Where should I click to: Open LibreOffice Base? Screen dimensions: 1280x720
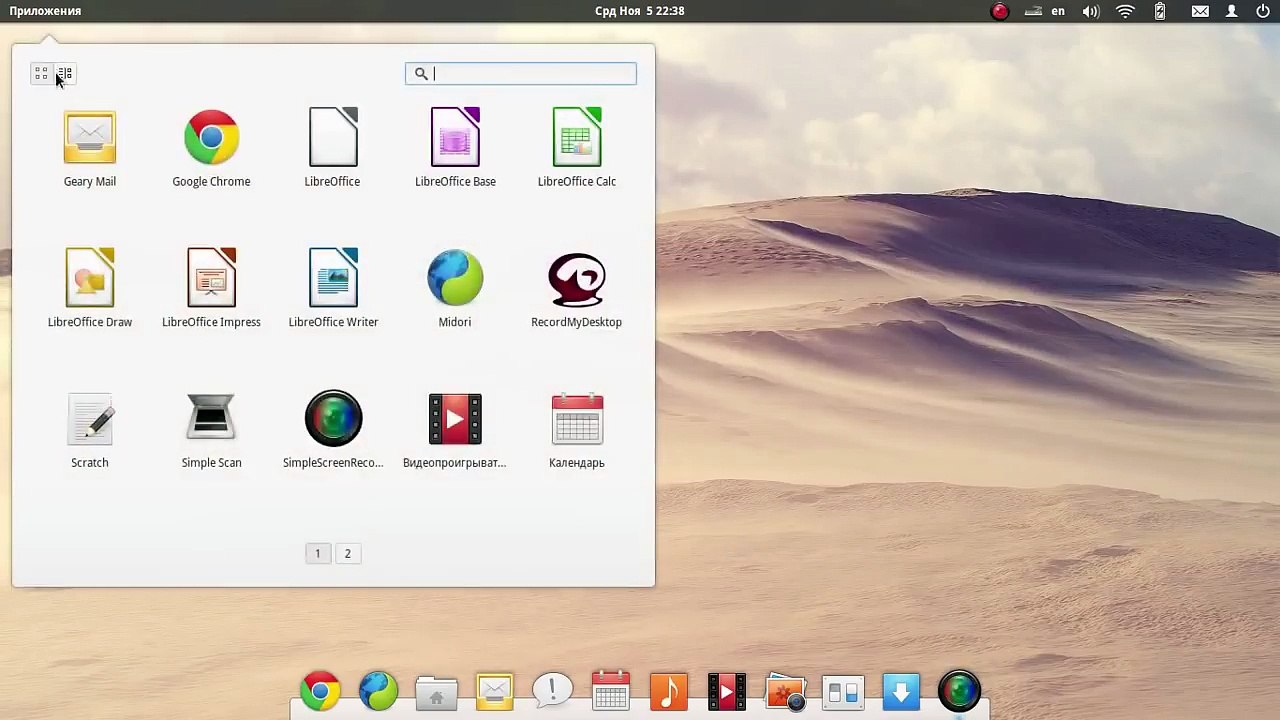click(455, 148)
